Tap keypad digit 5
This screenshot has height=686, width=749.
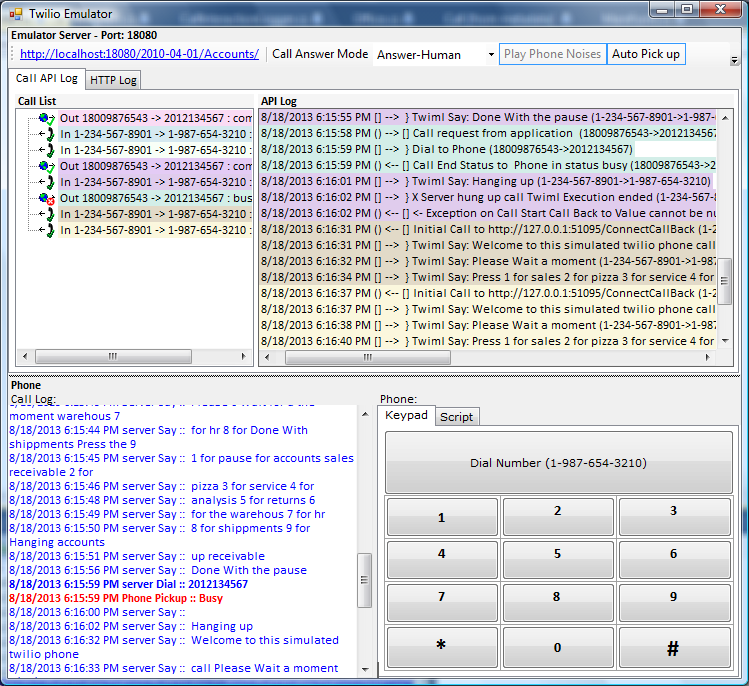pos(558,559)
